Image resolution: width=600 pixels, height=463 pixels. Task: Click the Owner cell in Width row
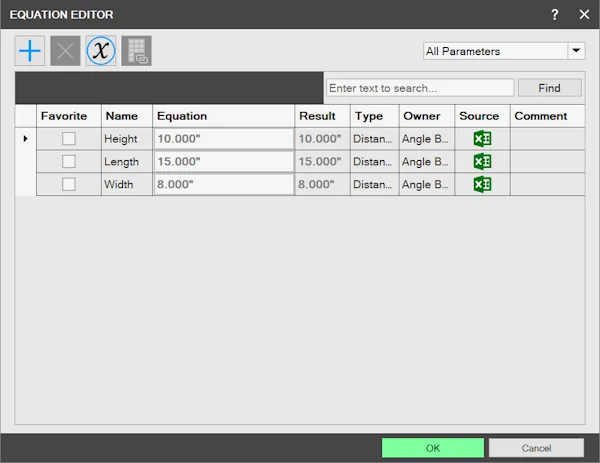tap(427, 184)
